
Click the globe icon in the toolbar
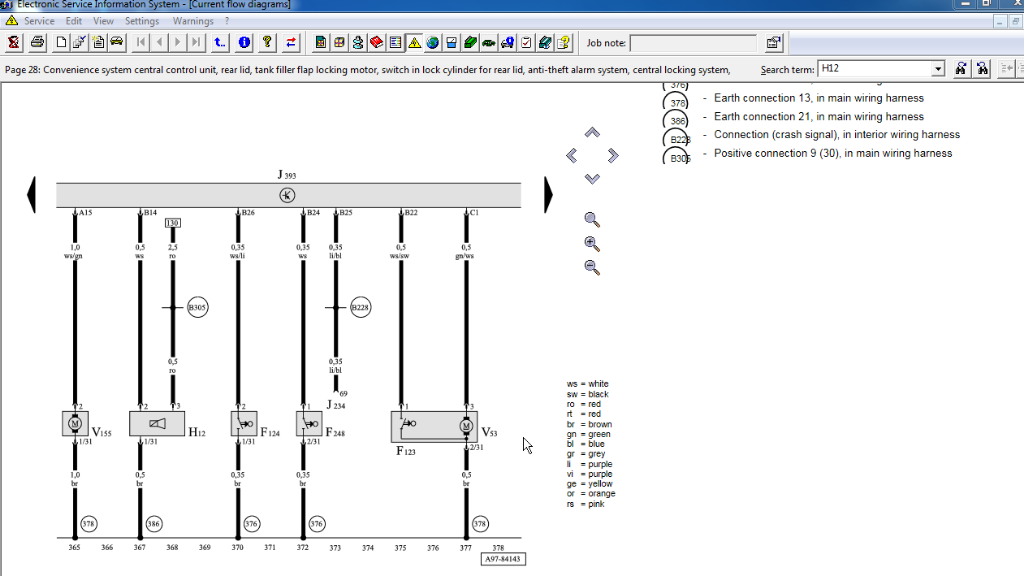click(x=433, y=42)
